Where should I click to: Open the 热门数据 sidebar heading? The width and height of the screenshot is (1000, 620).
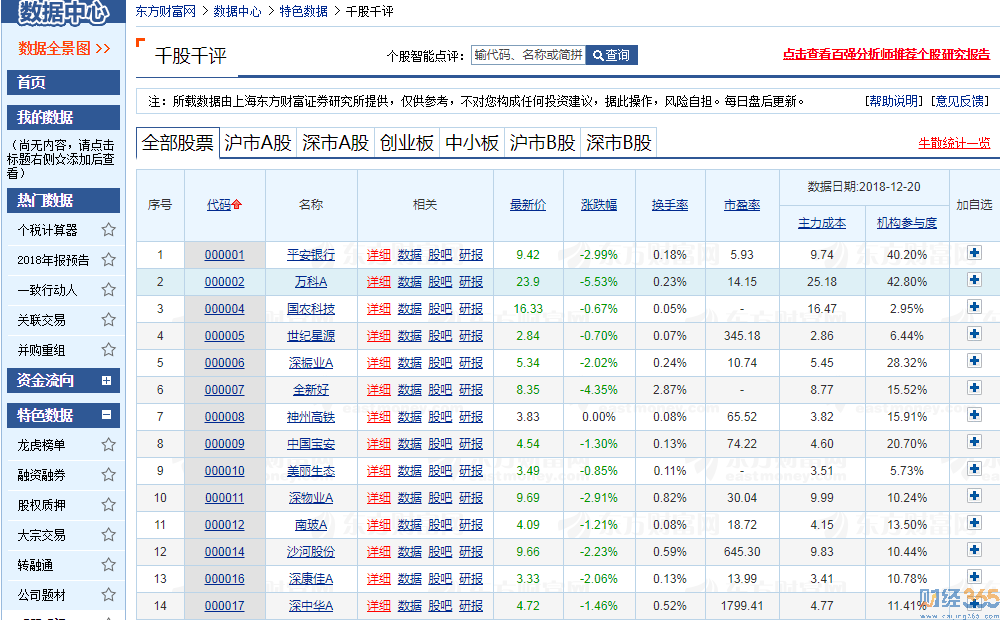(63, 200)
